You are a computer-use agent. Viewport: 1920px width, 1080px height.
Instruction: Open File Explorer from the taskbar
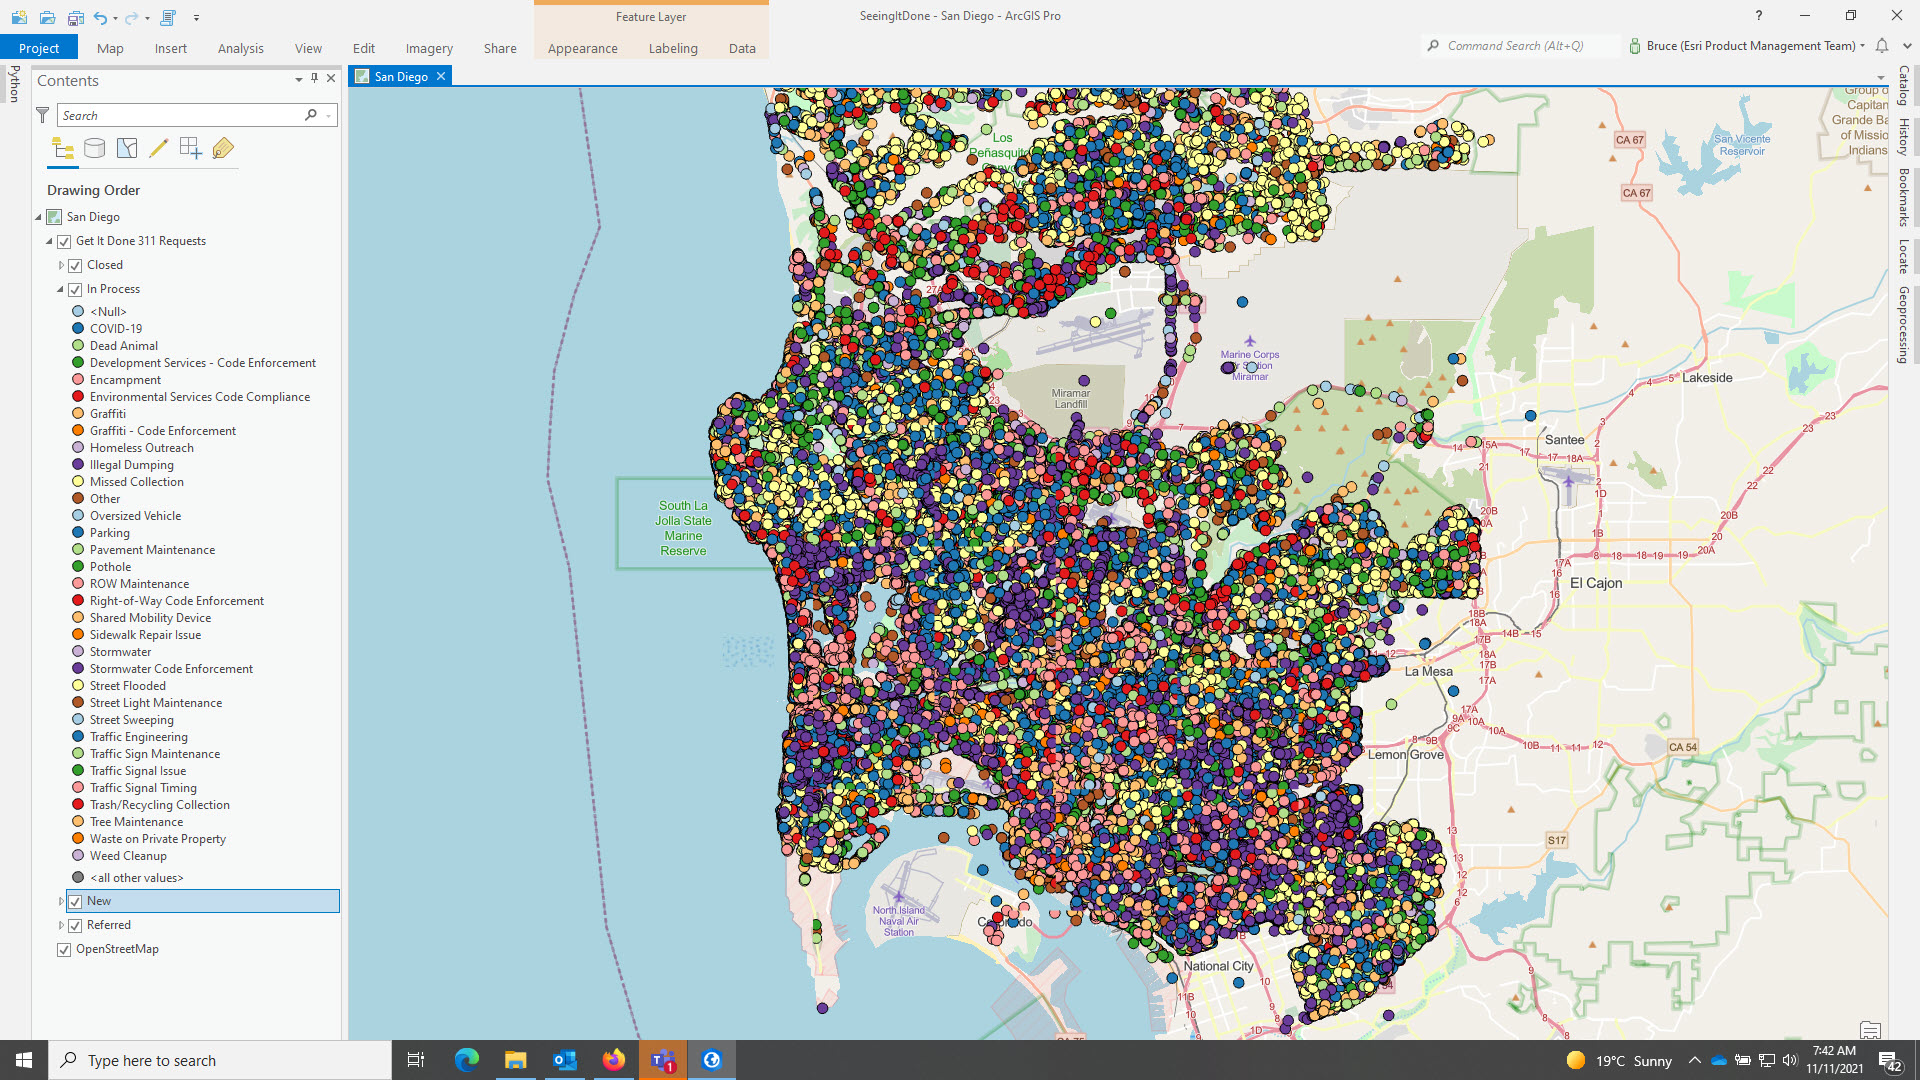point(515,1060)
